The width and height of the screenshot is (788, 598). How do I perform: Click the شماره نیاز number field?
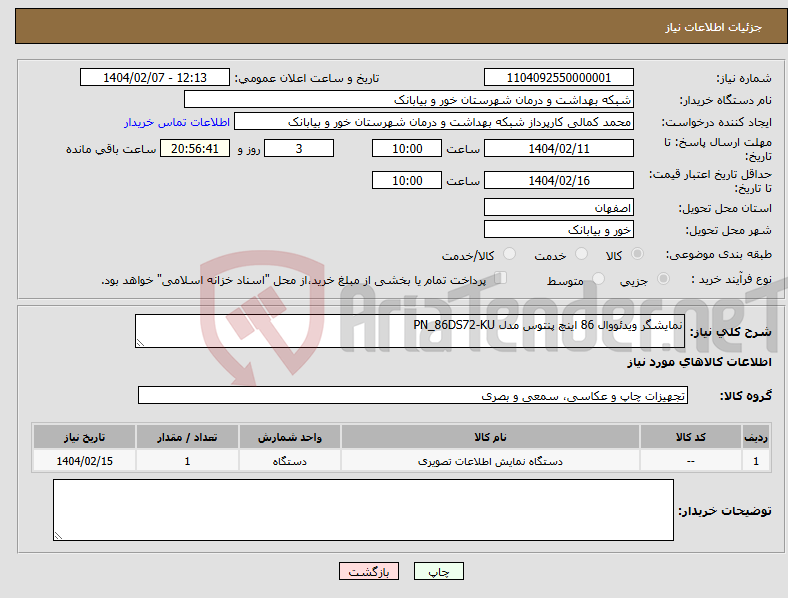pyautogui.click(x=558, y=77)
